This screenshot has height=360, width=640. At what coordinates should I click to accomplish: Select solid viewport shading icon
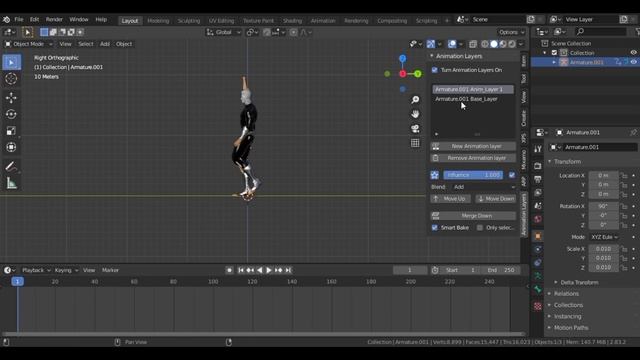point(494,44)
